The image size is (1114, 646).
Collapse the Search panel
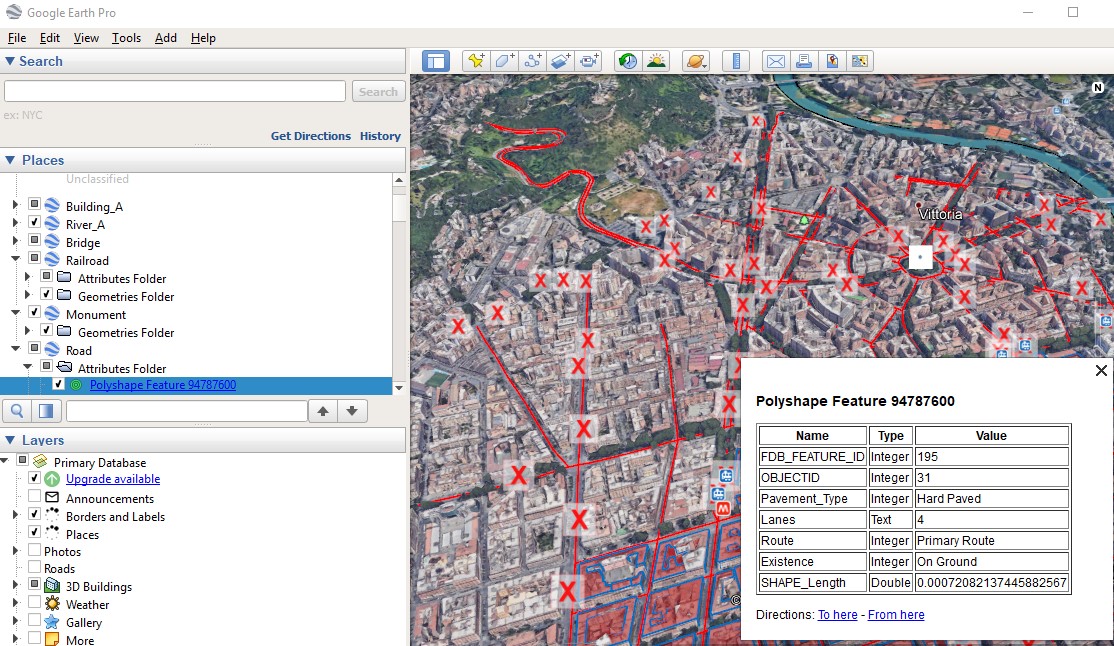pos(10,61)
